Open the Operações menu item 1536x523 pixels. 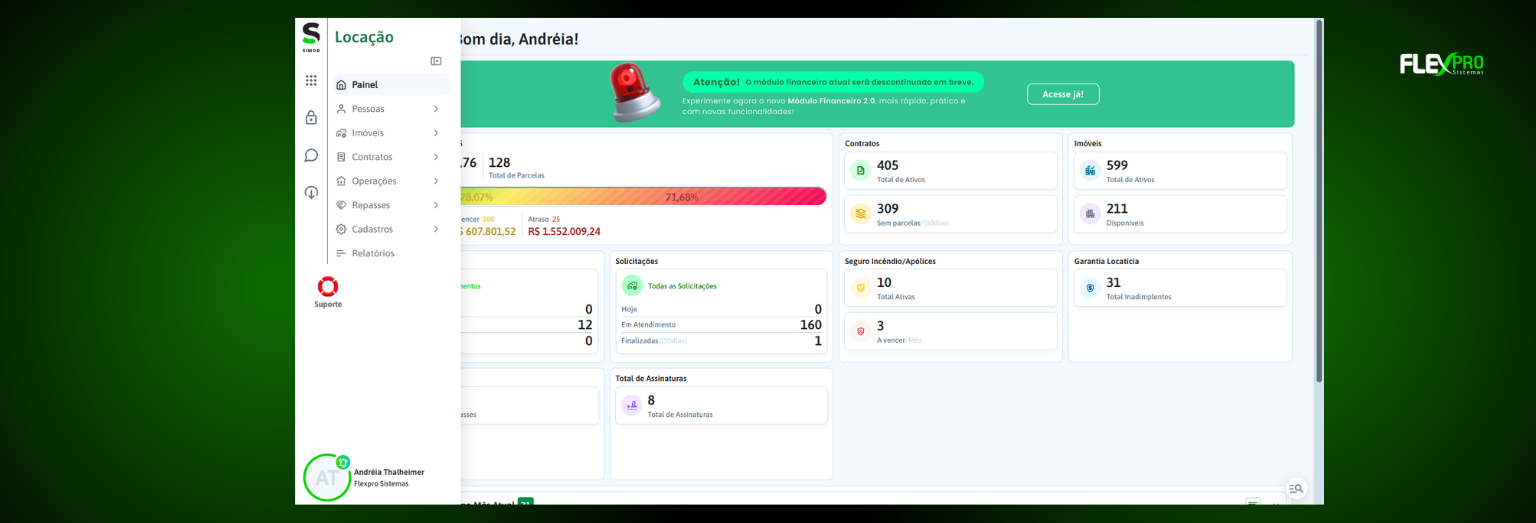(x=391, y=181)
